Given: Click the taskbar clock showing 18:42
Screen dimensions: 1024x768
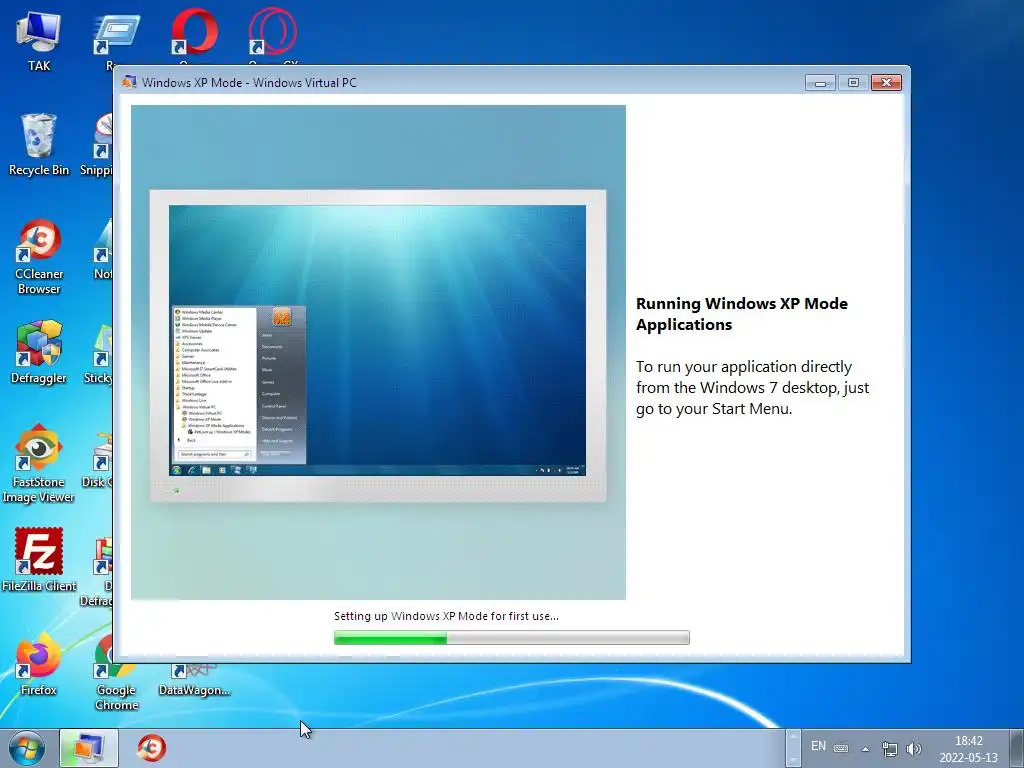Looking at the screenshot, I should [x=968, y=748].
